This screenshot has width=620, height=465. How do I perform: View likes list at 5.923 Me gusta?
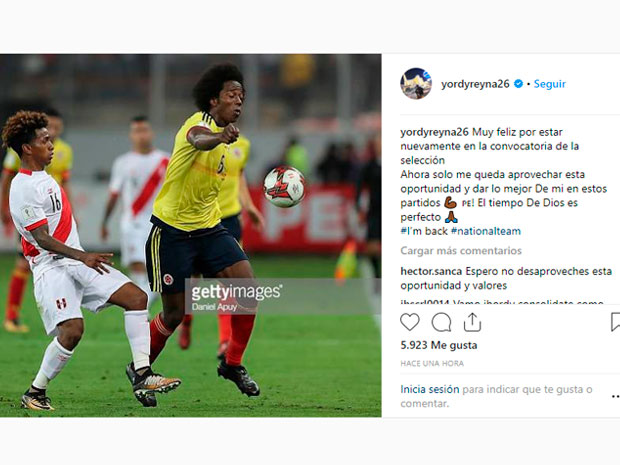click(439, 345)
